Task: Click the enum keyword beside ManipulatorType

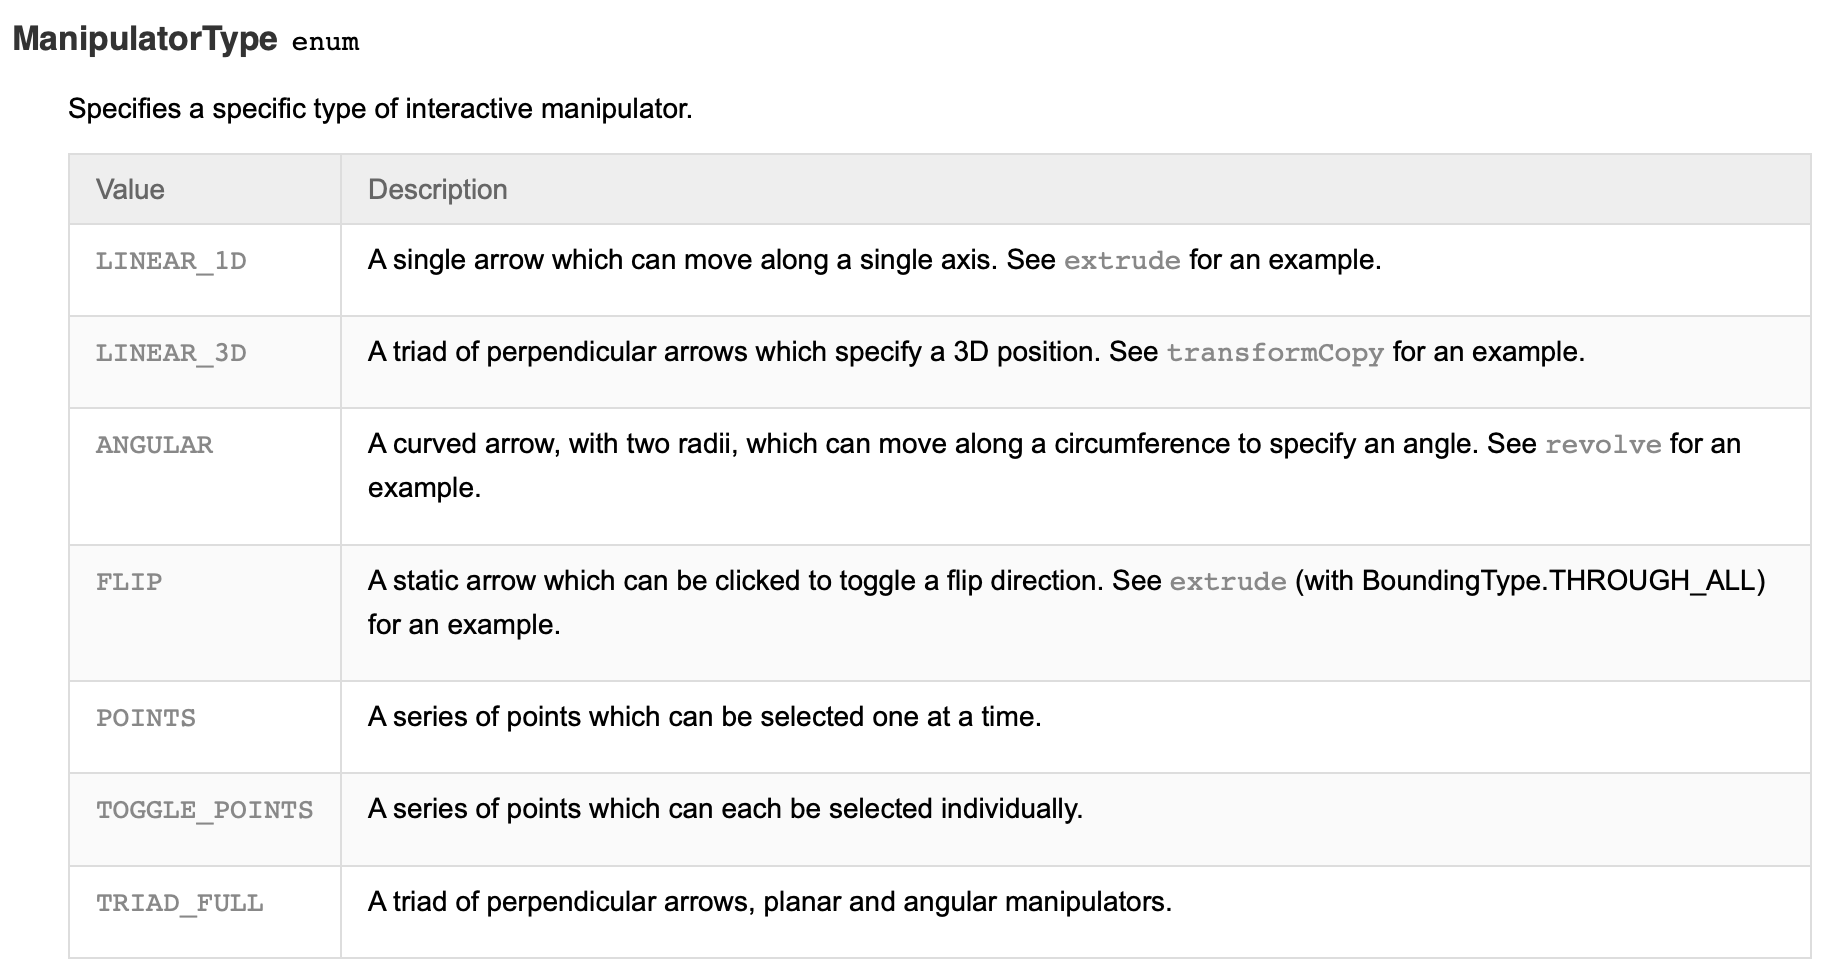Action: click(325, 42)
